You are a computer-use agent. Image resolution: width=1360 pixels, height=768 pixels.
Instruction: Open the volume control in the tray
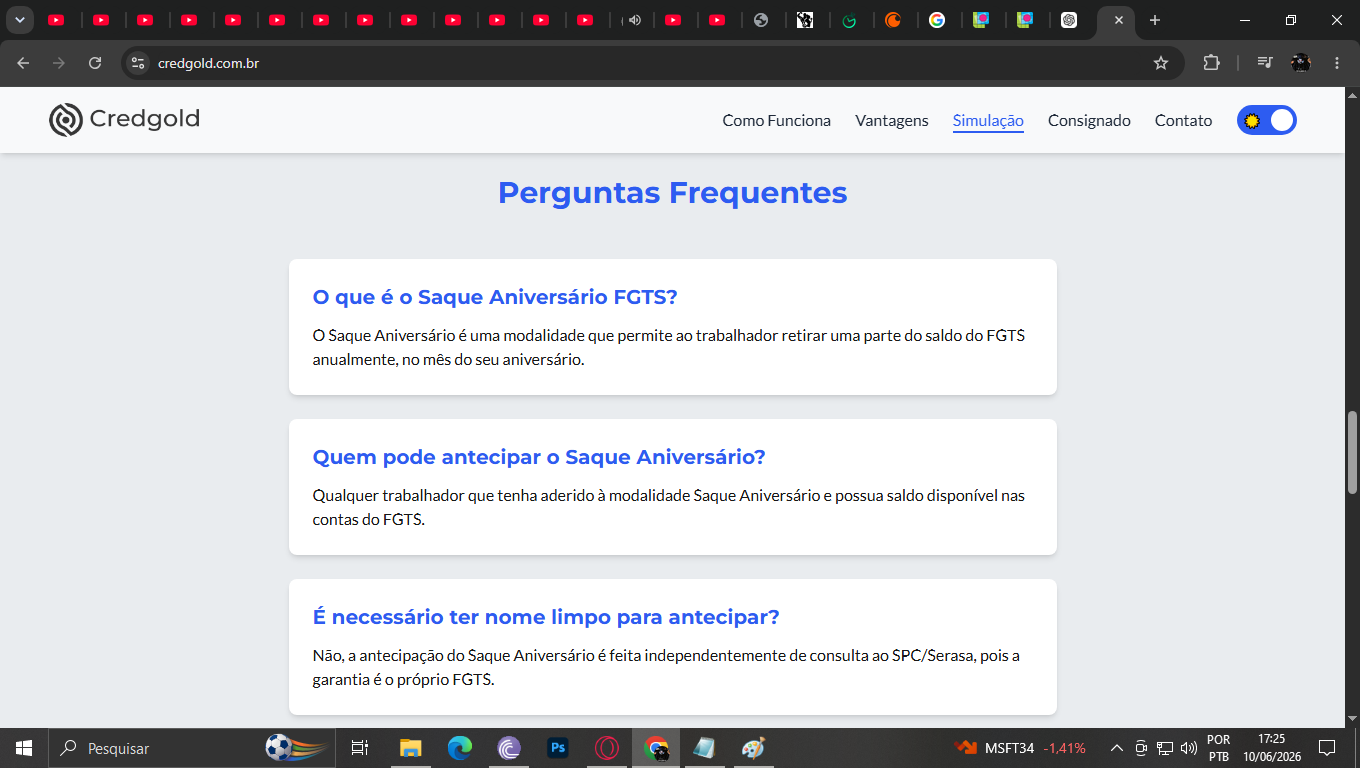pyautogui.click(x=1189, y=748)
